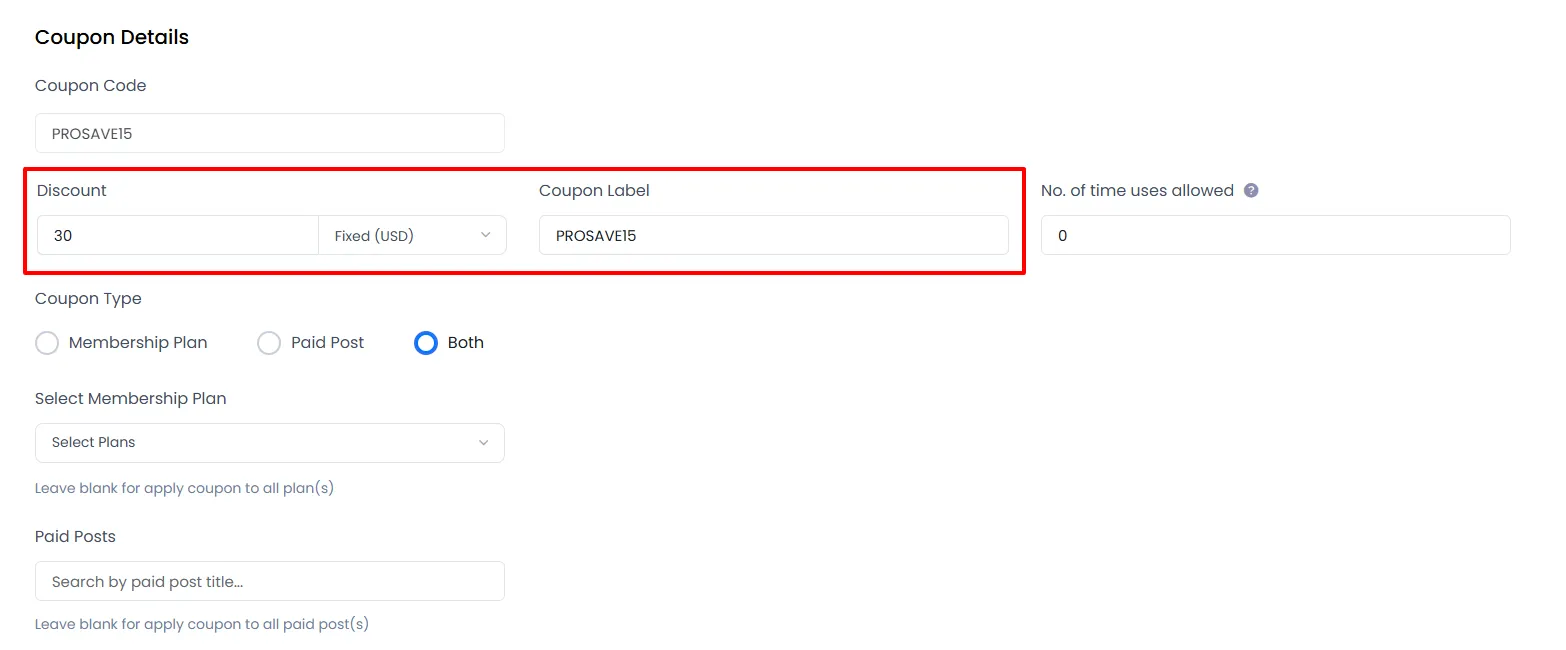
Task: Select the Paid Post radio button
Action: (x=268, y=342)
